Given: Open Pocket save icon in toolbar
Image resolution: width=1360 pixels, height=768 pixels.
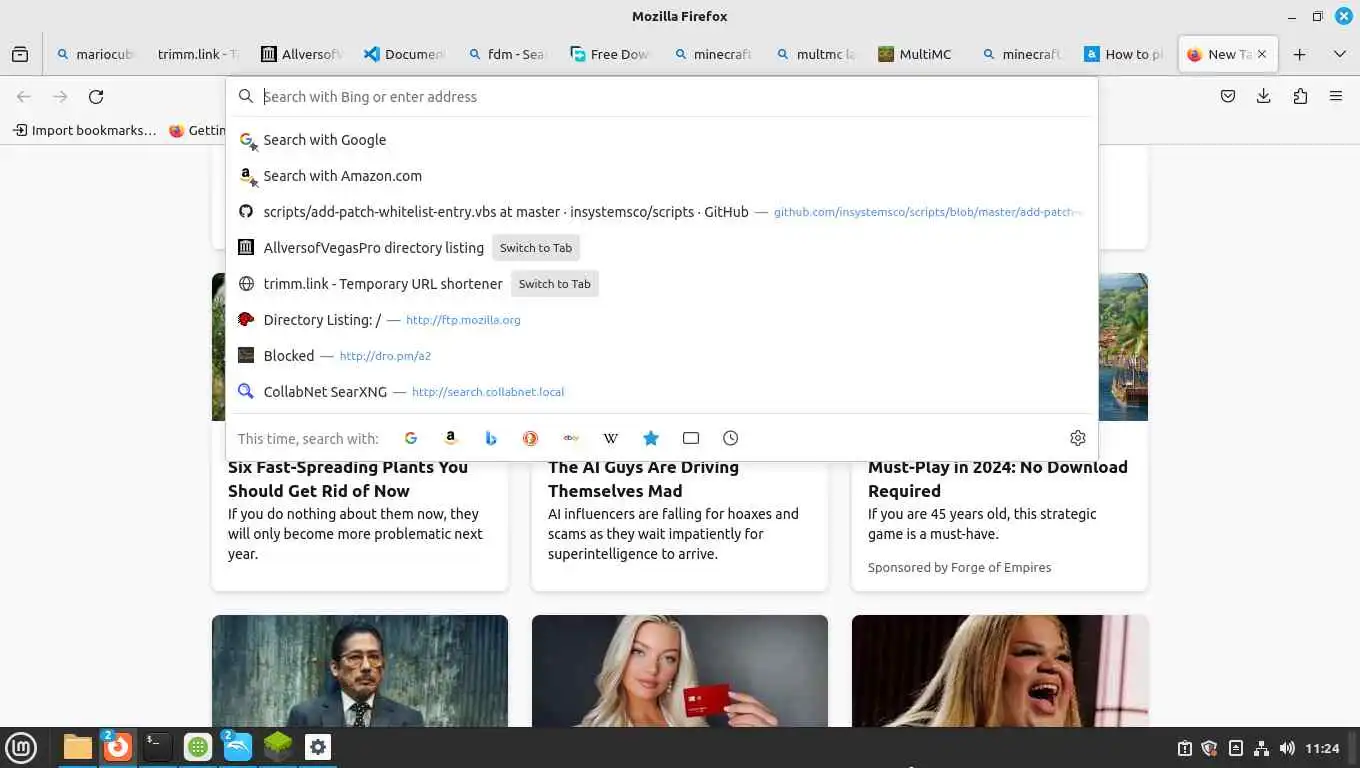Looking at the screenshot, I should tap(1228, 97).
